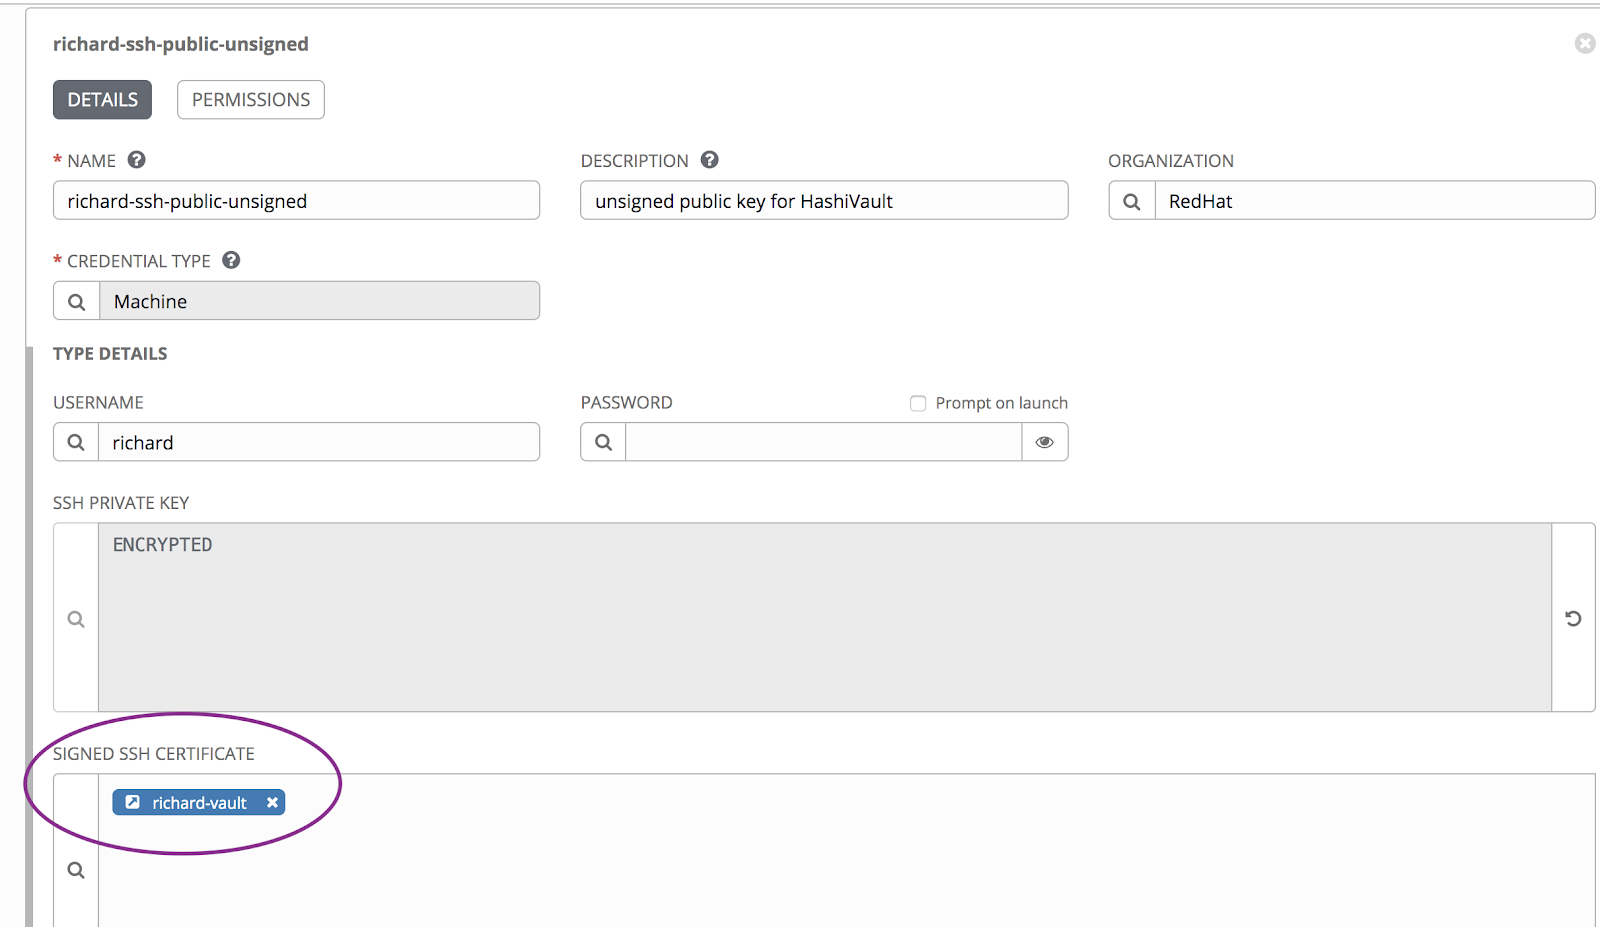Click inside the Password input field

[823, 442]
